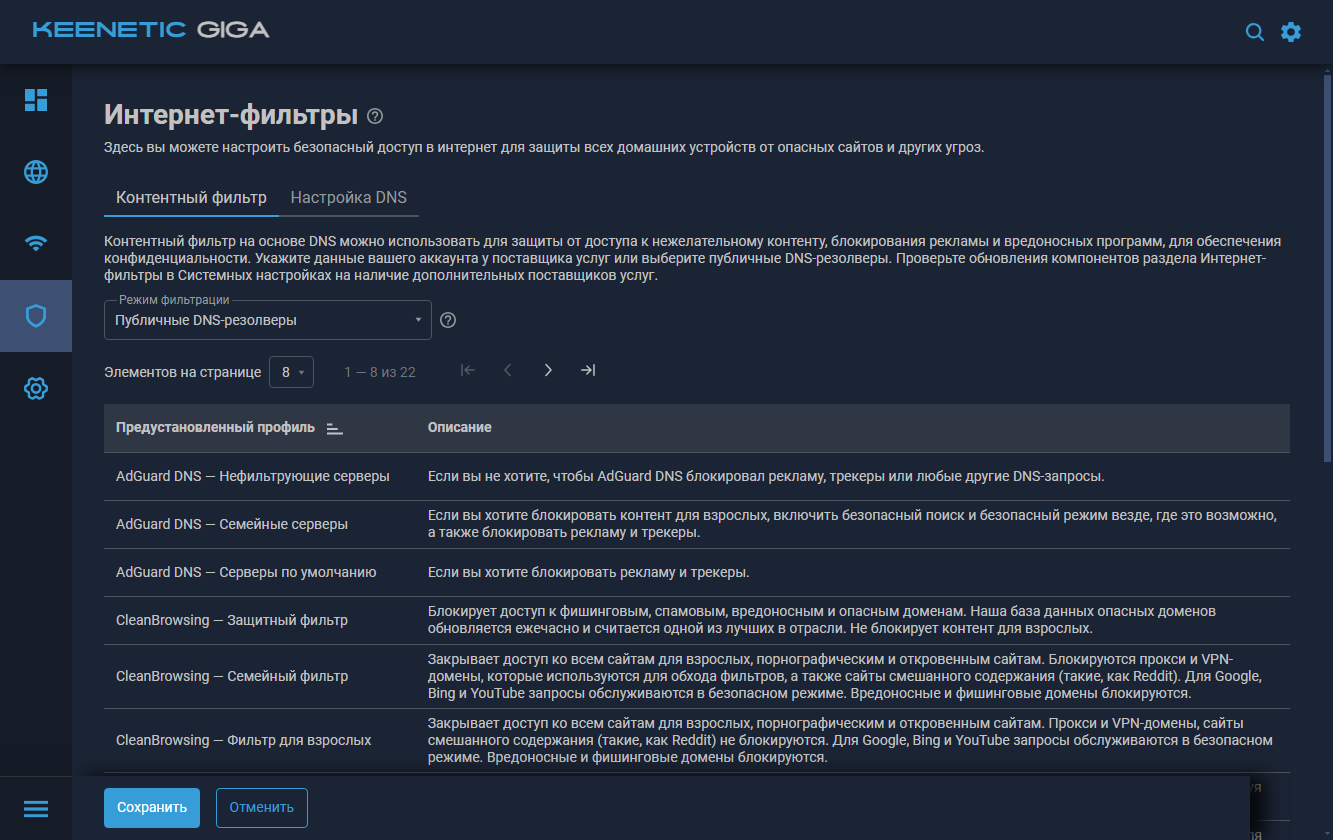Open the settings gear in top header
Viewport: 1333px width, 840px height.
(x=1291, y=32)
